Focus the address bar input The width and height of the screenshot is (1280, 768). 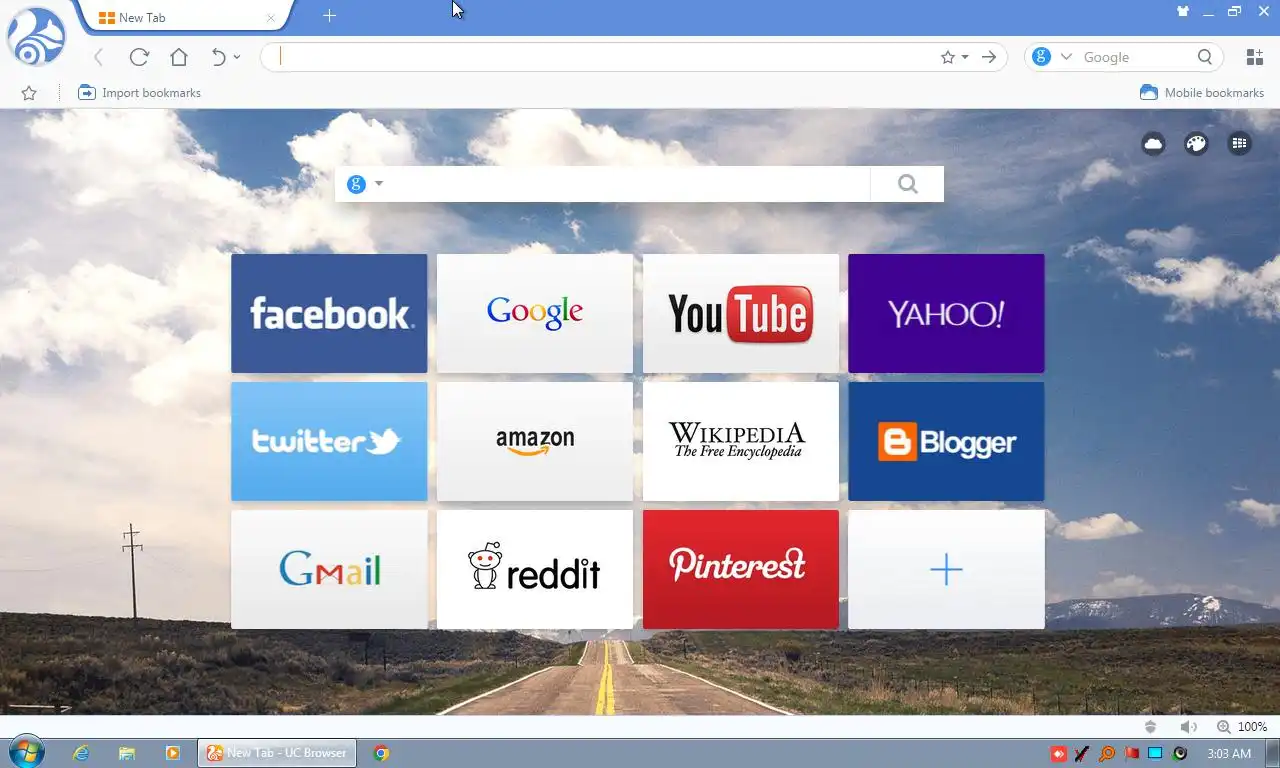[x=600, y=57]
